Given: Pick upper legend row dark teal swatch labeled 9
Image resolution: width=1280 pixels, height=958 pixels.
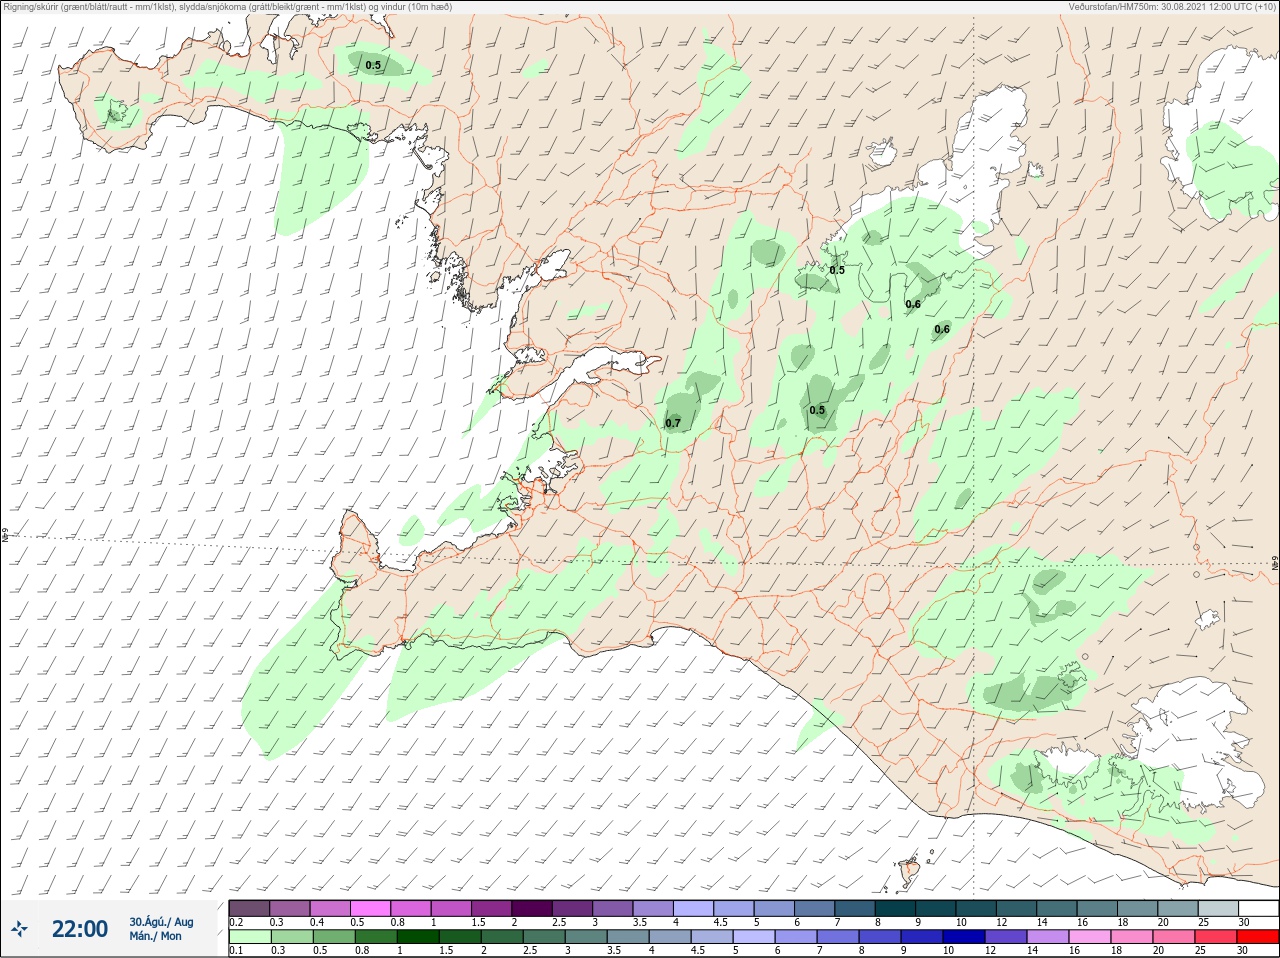Looking at the screenshot, I should click(x=937, y=908).
